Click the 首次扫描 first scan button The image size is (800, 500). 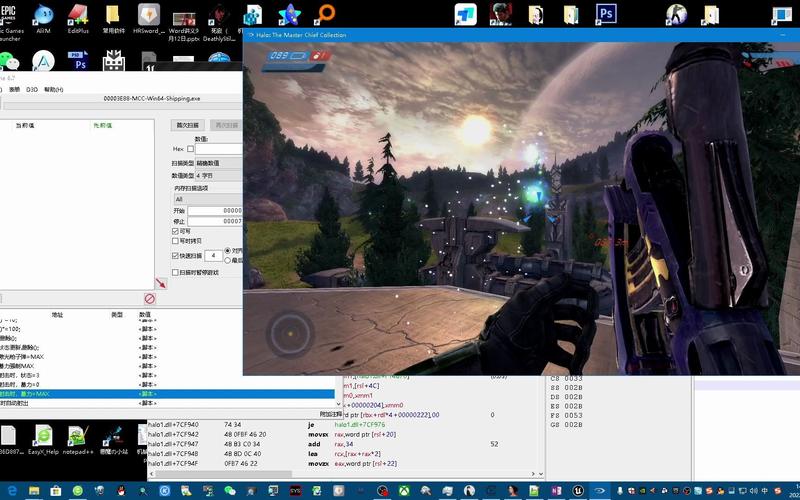pyautogui.click(x=189, y=125)
